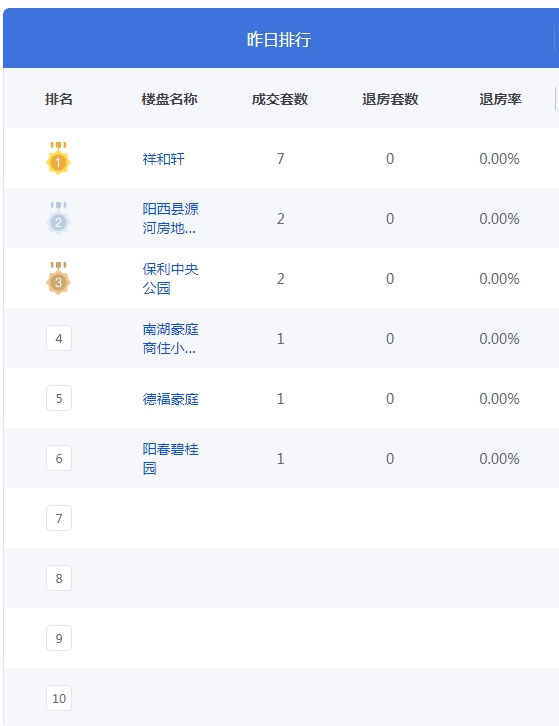Open the 阳春碧桂园 property link
The height and width of the screenshot is (726, 559).
[170, 458]
